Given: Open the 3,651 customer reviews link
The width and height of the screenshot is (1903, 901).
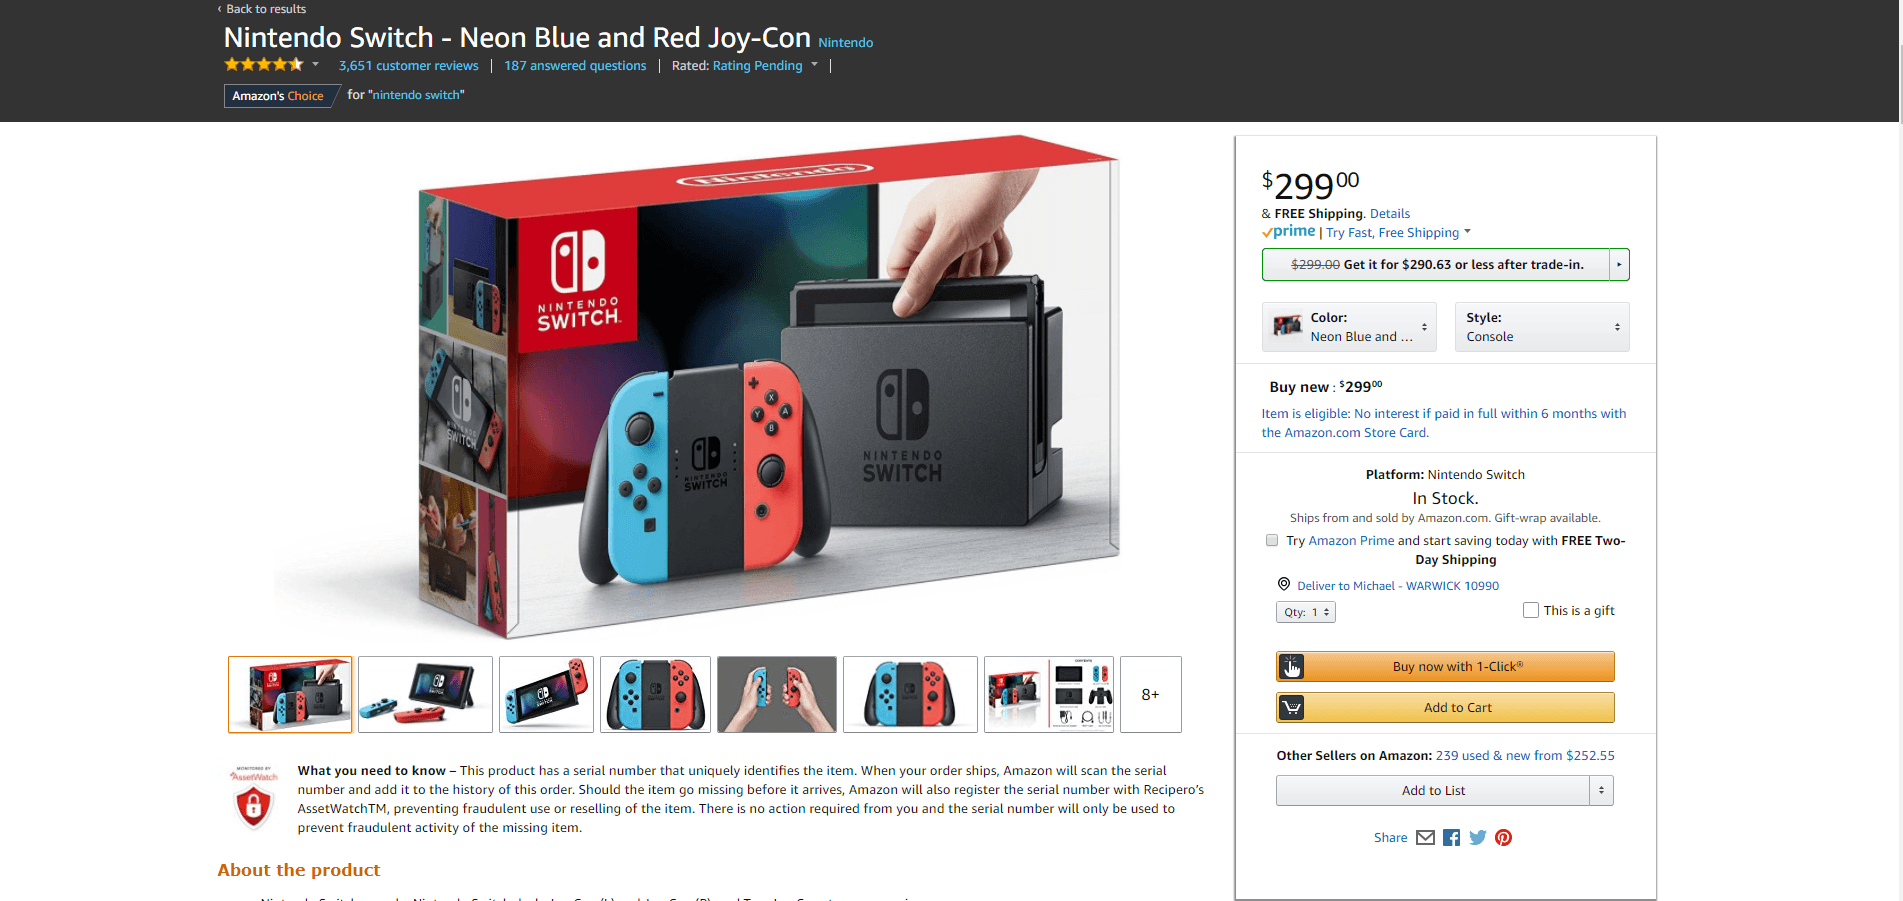Looking at the screenshot, I should 408,66.
